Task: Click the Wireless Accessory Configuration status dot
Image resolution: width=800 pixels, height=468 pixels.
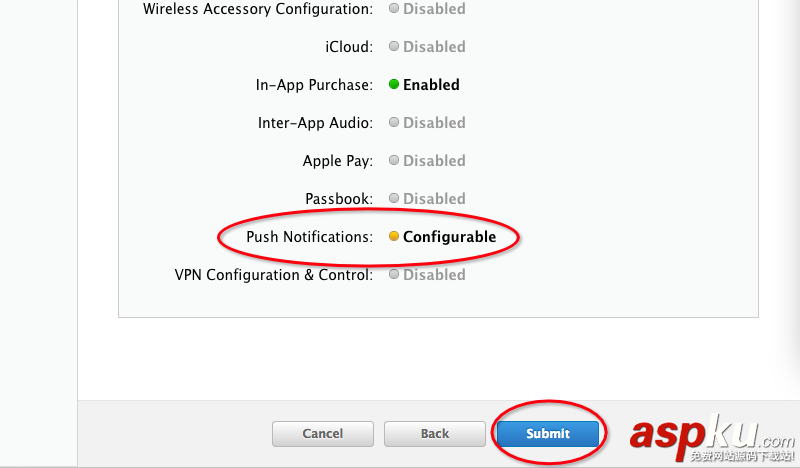Action: [394, 9]
